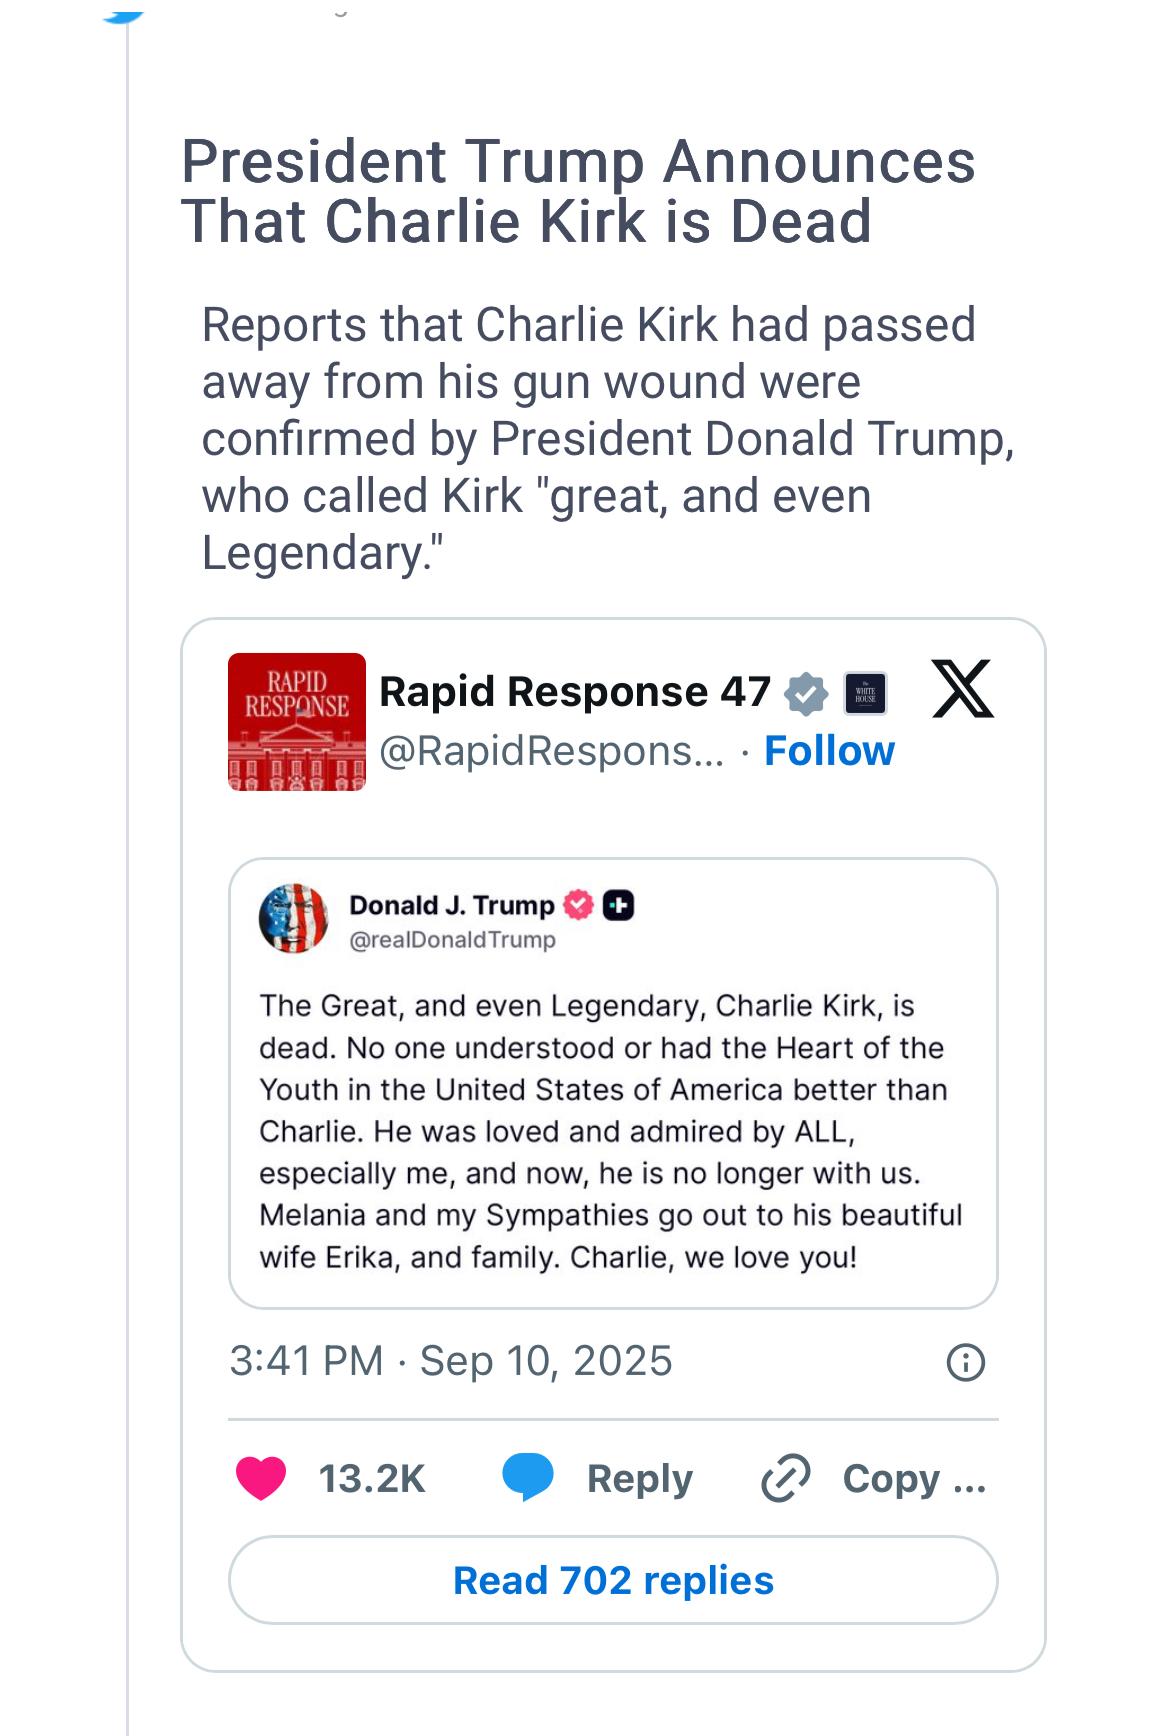1170x1736 pixels.
Task: Open the X logo link
Action: [x=962, y=689]
